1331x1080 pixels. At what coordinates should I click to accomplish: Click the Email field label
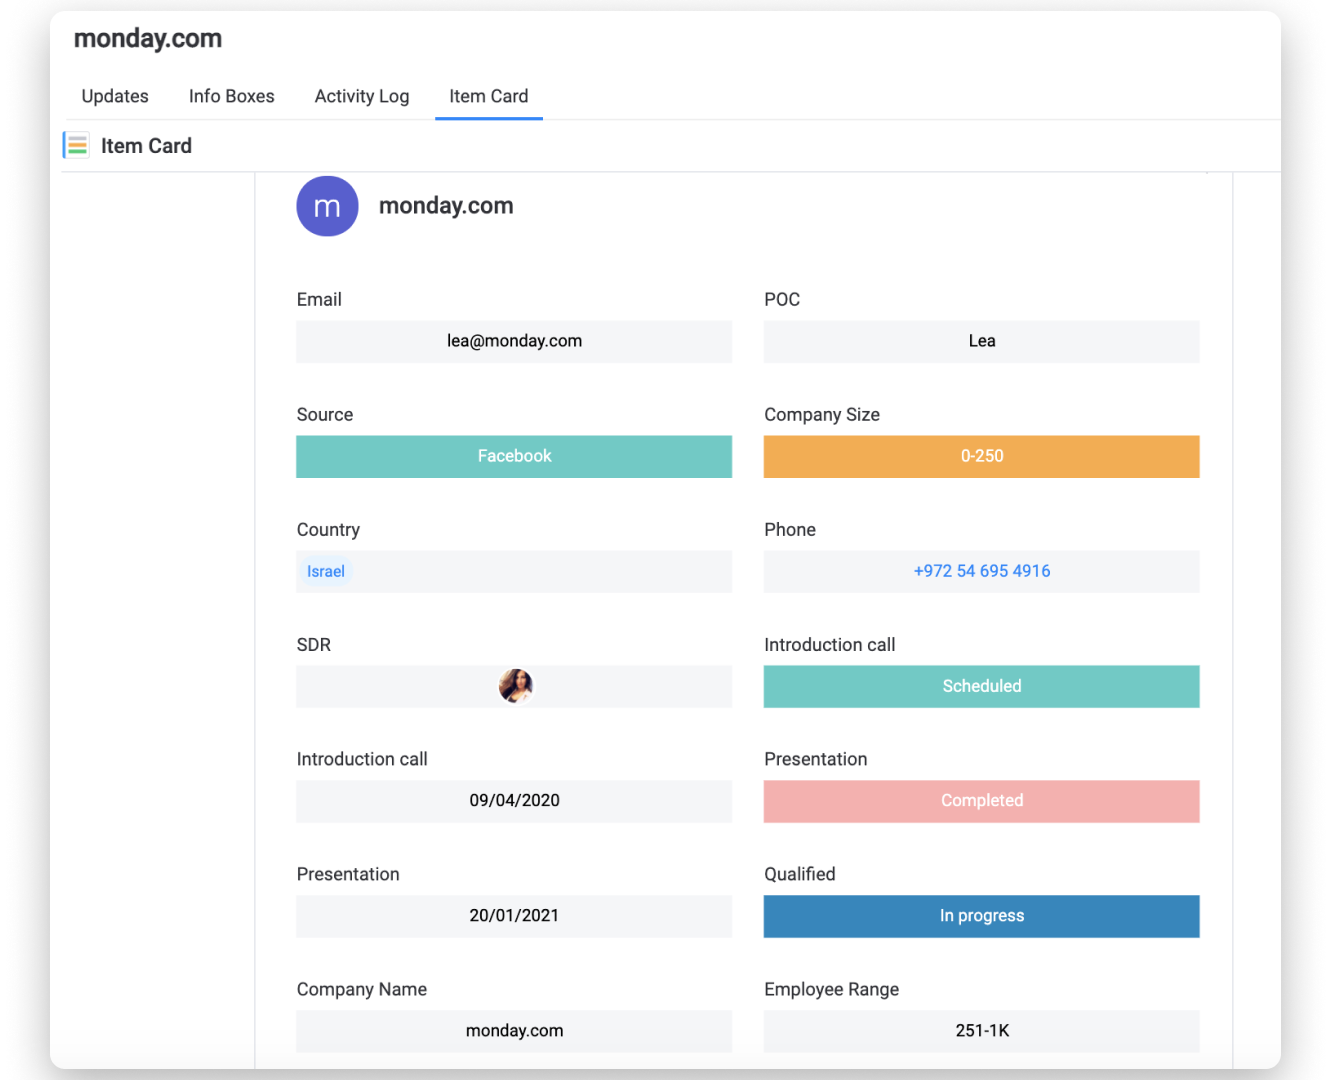coord(319,300)
